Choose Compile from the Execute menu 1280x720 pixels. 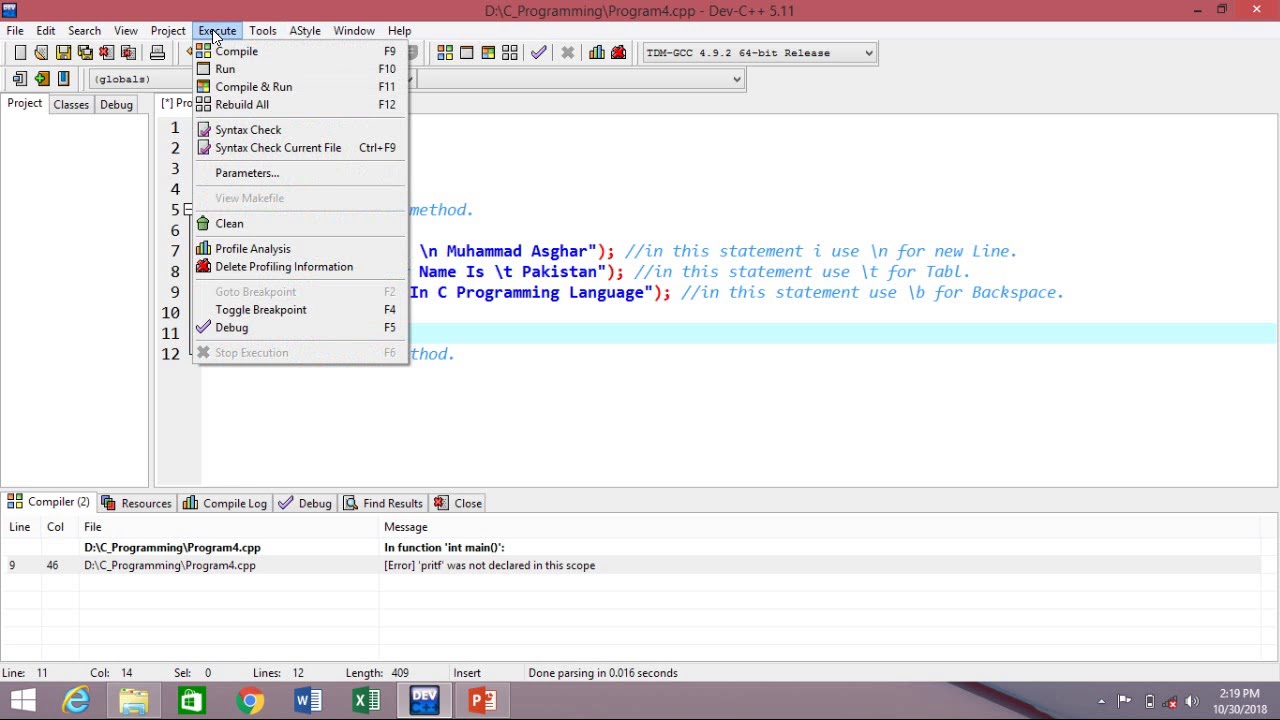point(300,51)
